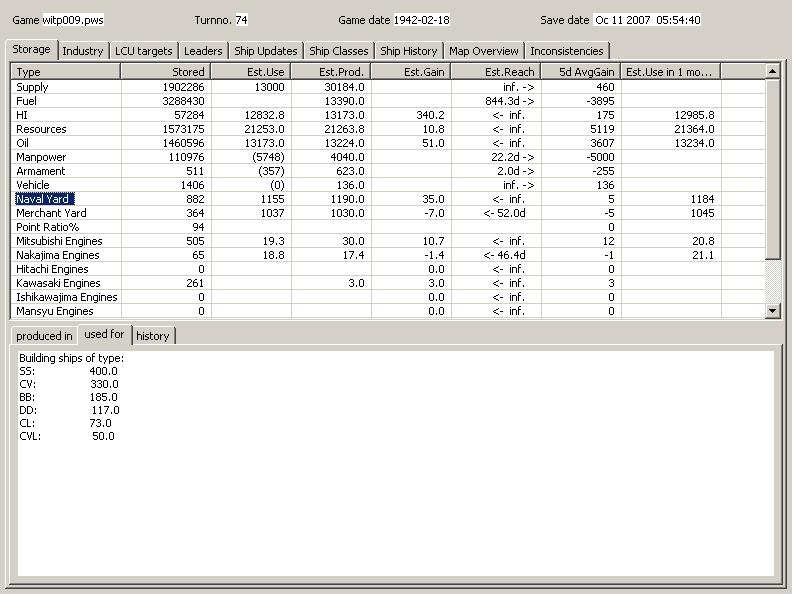Click Naval Yard stored value 882
Screen dimensions: 792x594
click(195, 199)
